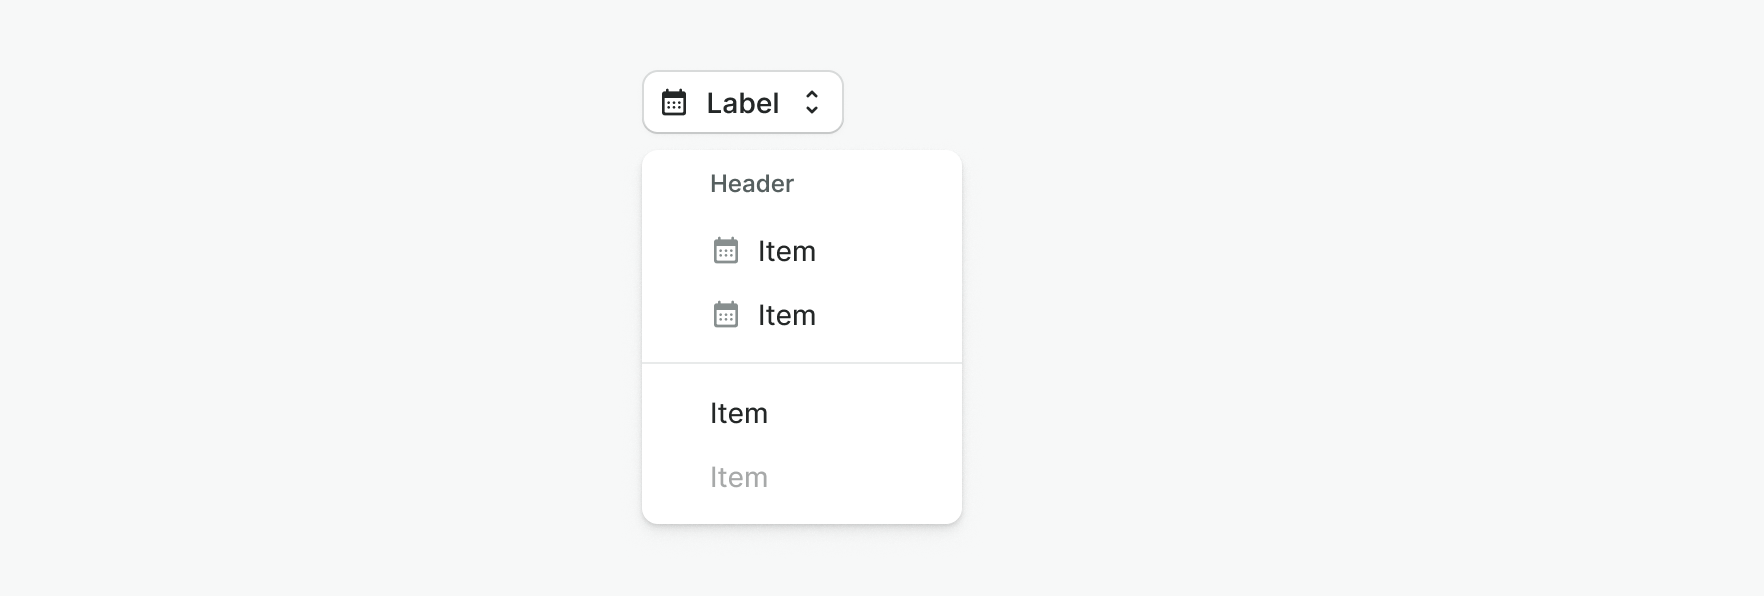Click the greyed-out disabled Item at the bottom

click(x=739, y=477)
